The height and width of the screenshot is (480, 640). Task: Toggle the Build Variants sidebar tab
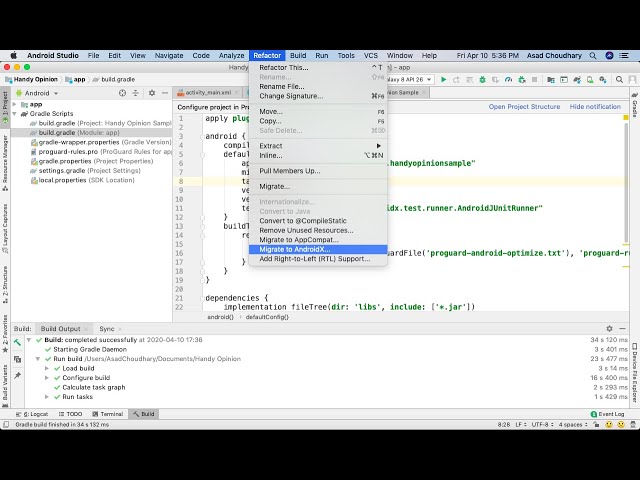pos(5,385)
